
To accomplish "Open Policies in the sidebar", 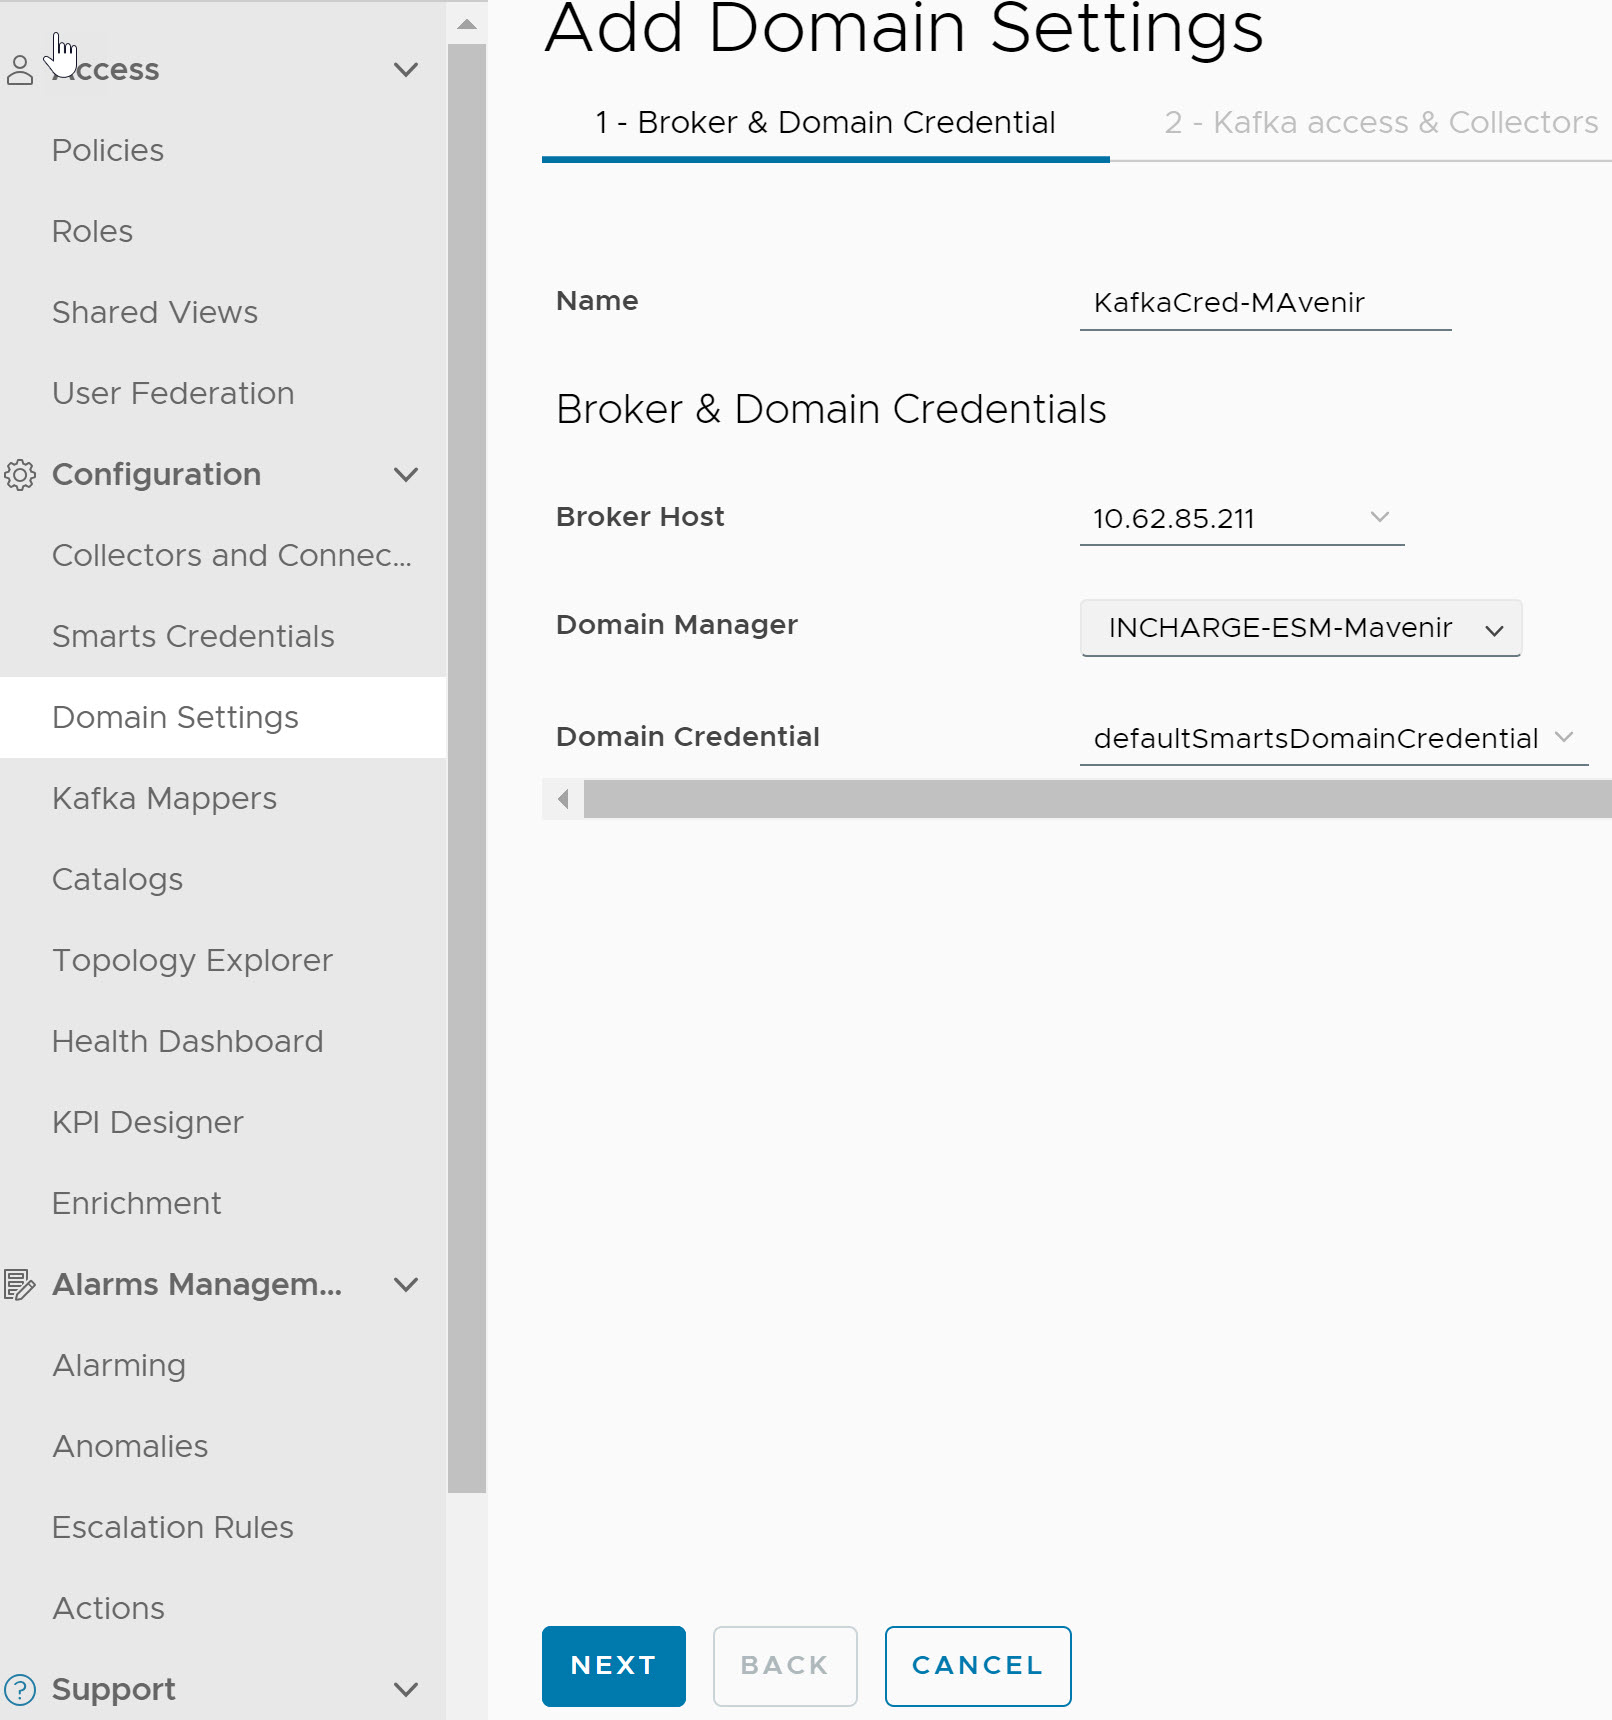I will pyautogui.click(x=108, y=150).
